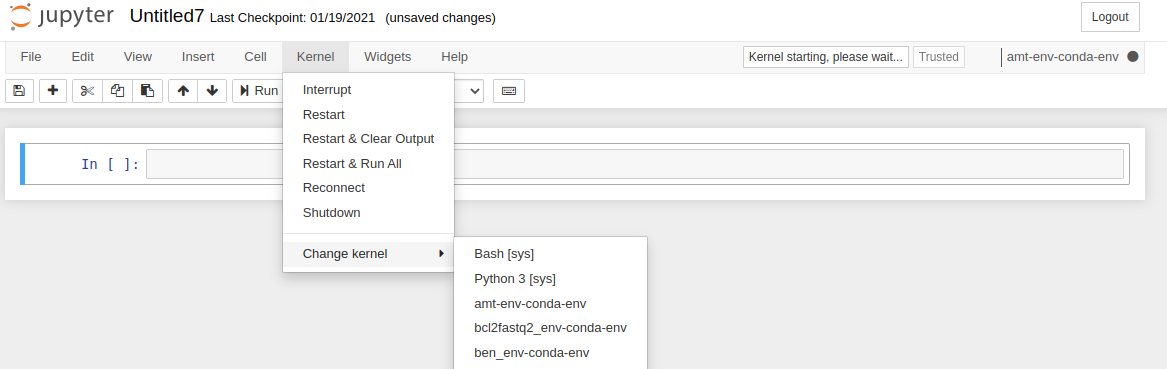The width and height of the screenshot is (1167, 369).
Task: Move selected cell down arrow
Action: tap(212, 91)
